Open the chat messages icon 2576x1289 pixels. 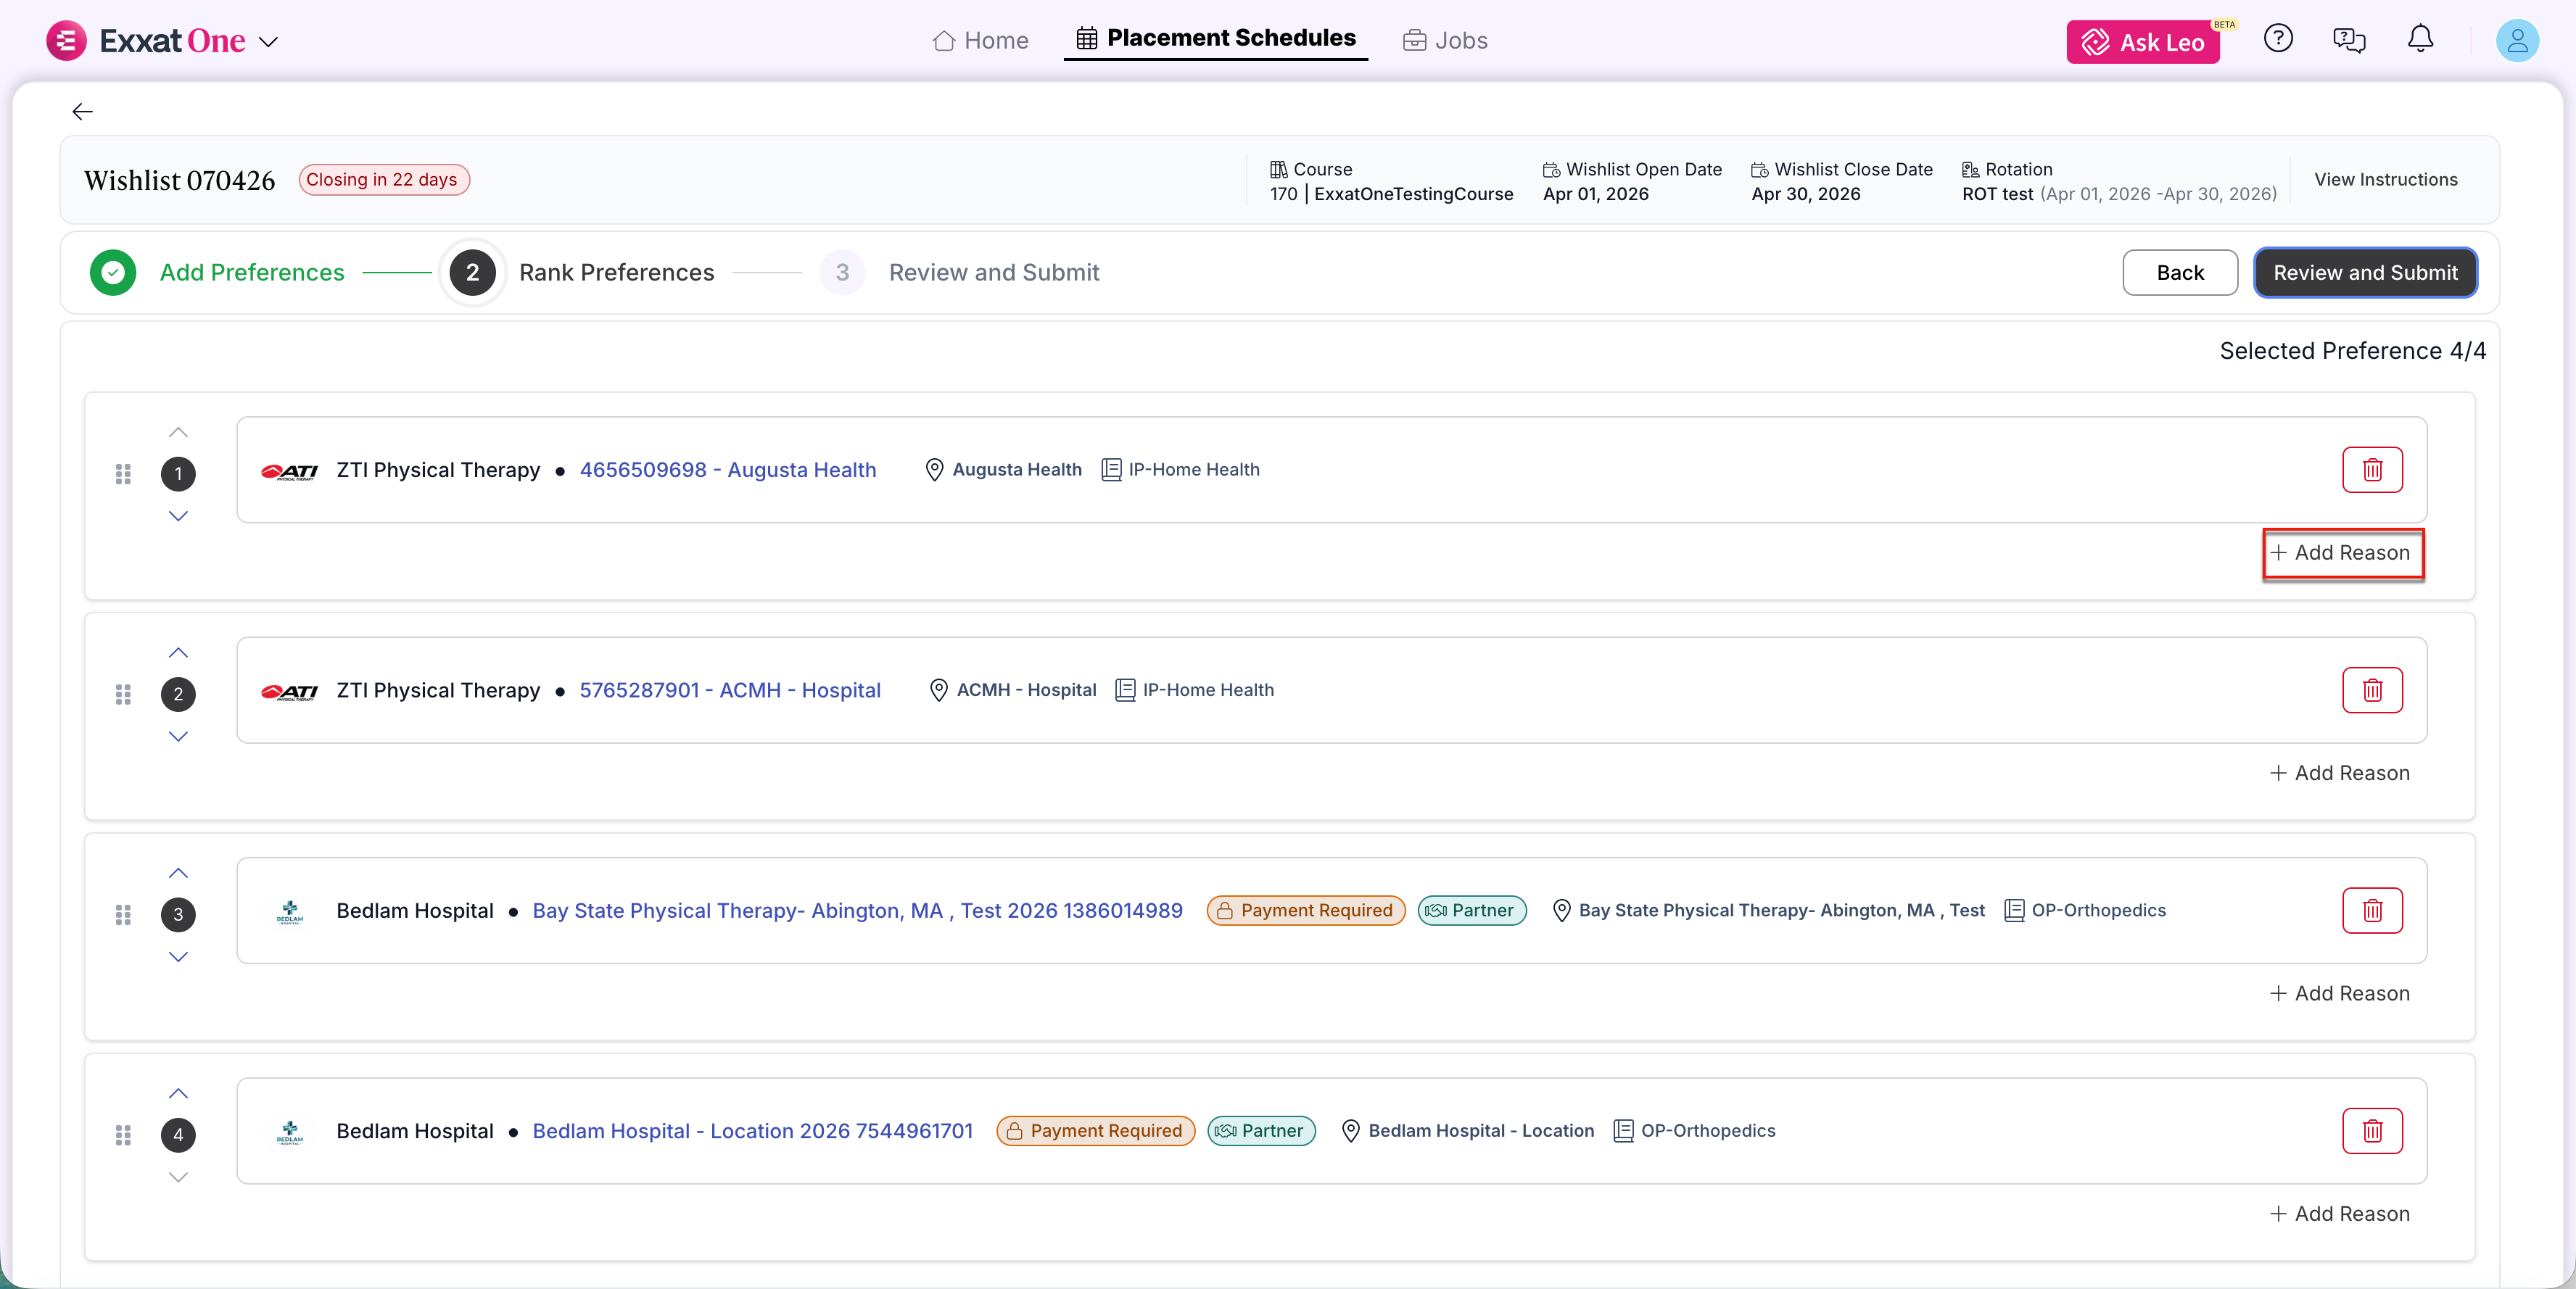point(2348,40)
